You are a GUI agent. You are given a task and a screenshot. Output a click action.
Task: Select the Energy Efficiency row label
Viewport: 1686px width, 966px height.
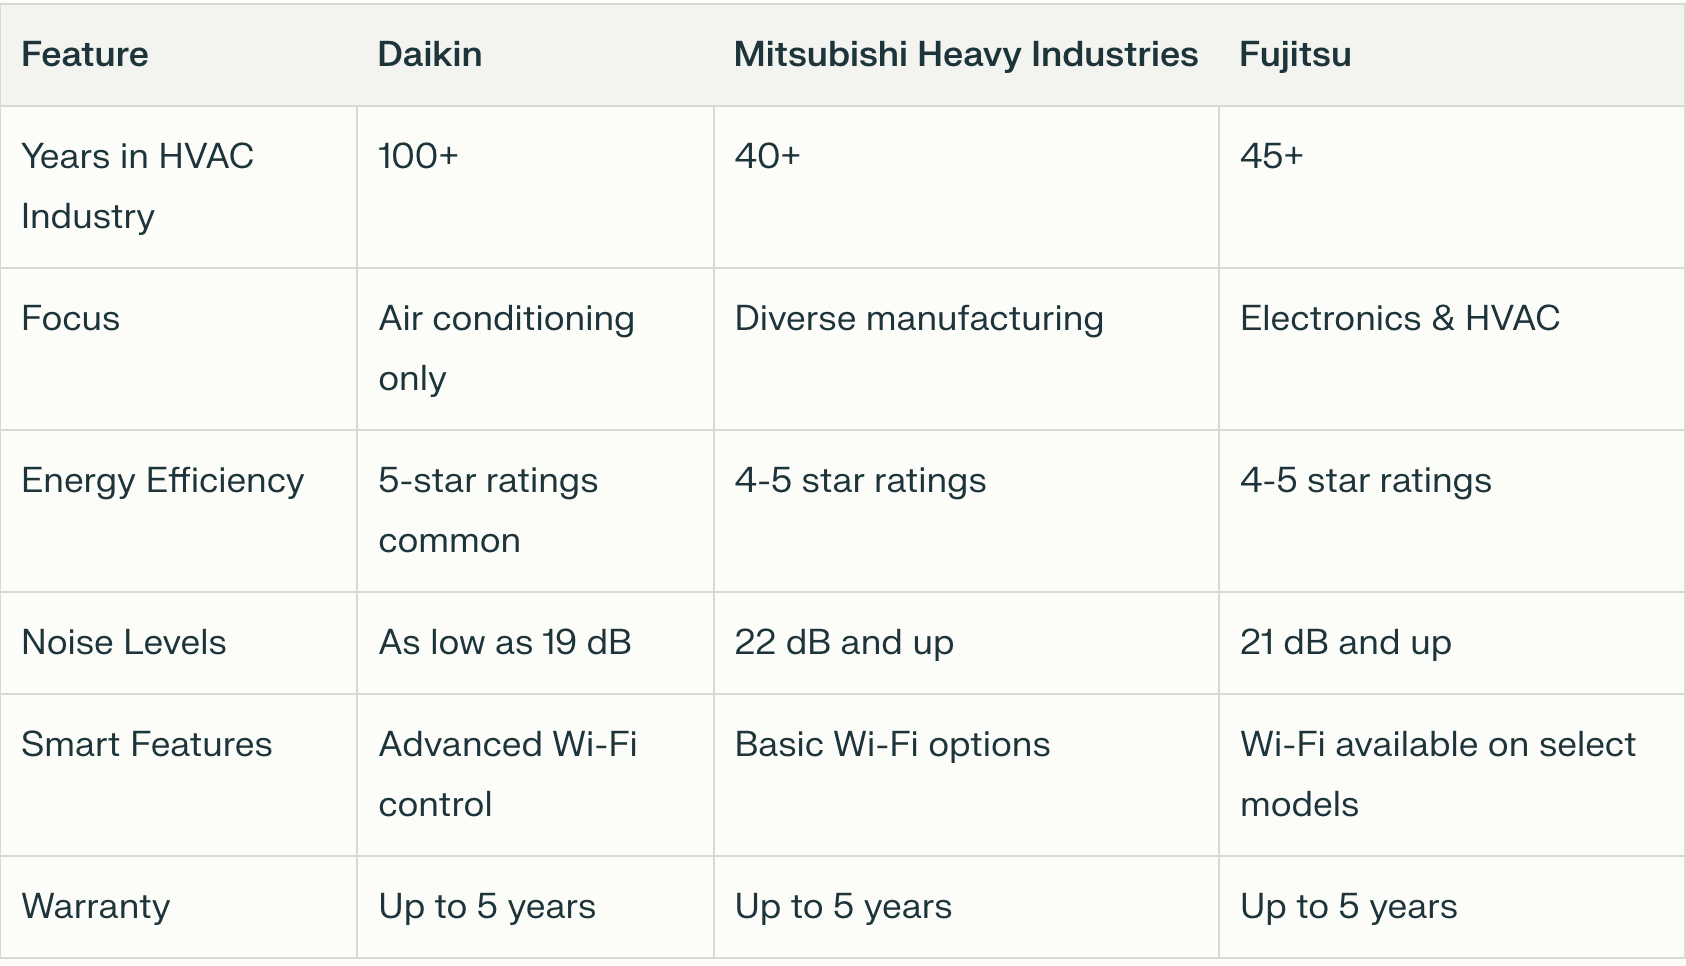point(162,480)
